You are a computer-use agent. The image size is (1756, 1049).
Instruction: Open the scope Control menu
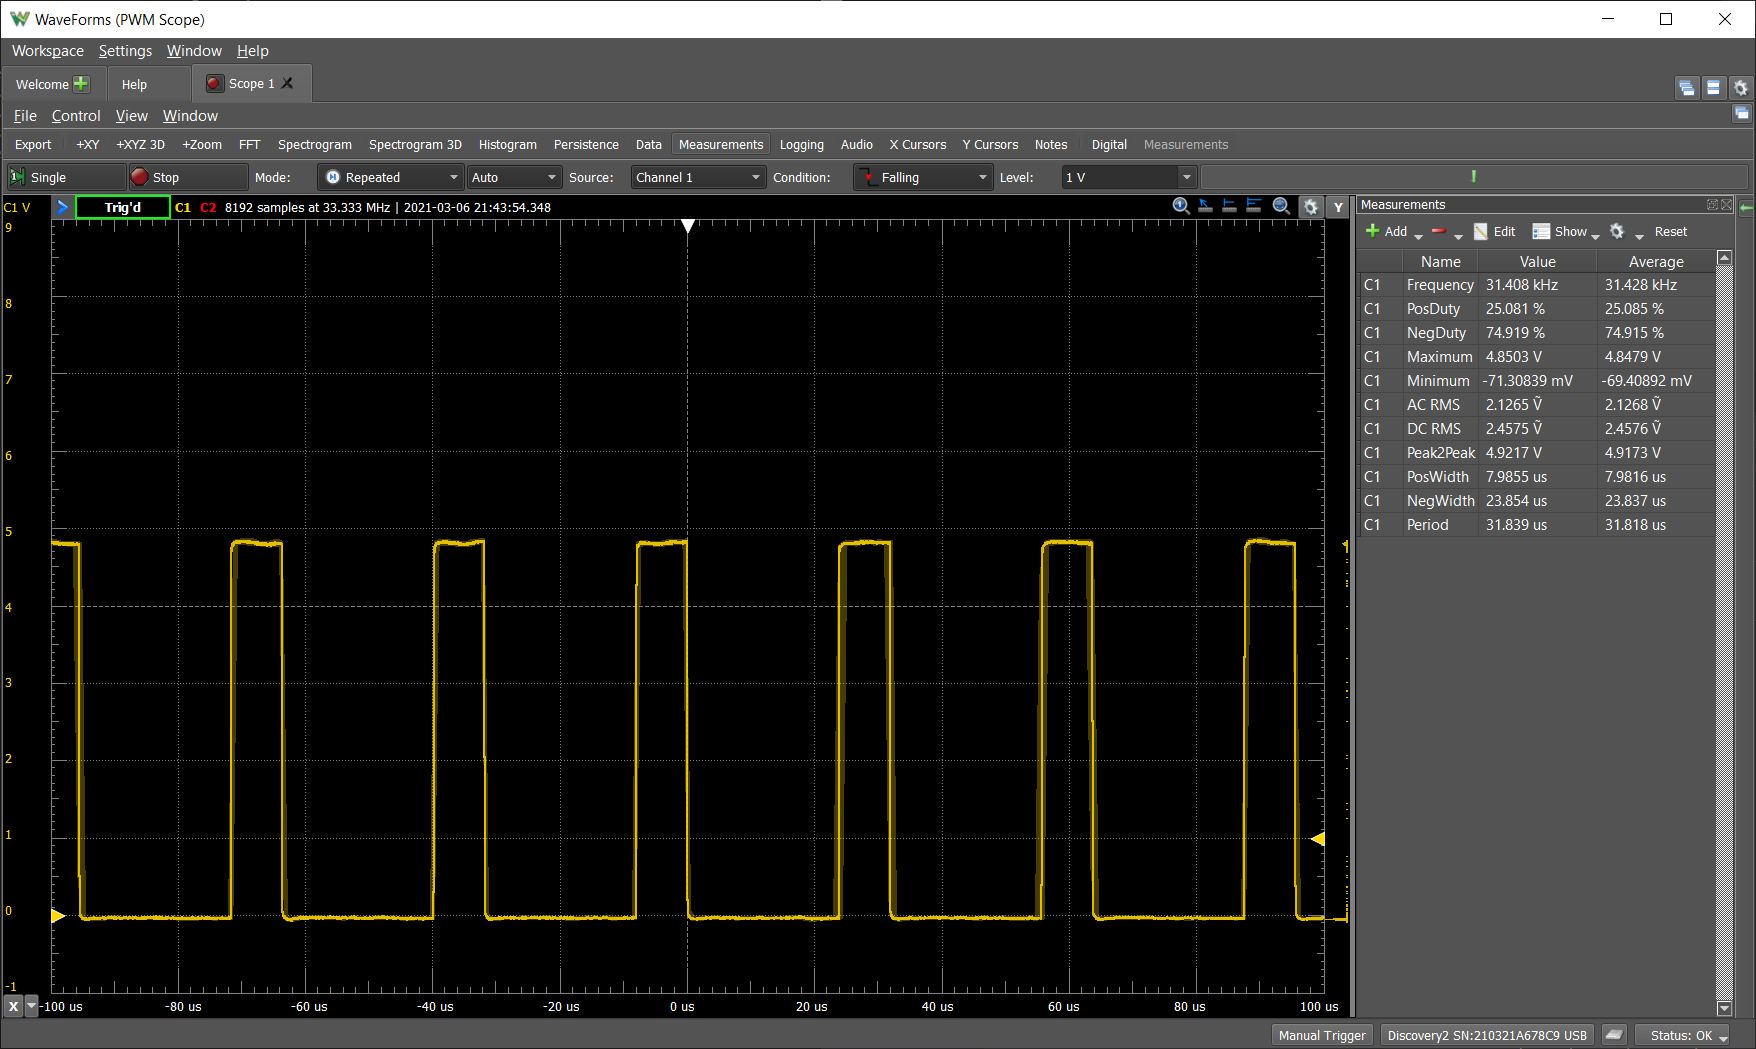point(76,116)
